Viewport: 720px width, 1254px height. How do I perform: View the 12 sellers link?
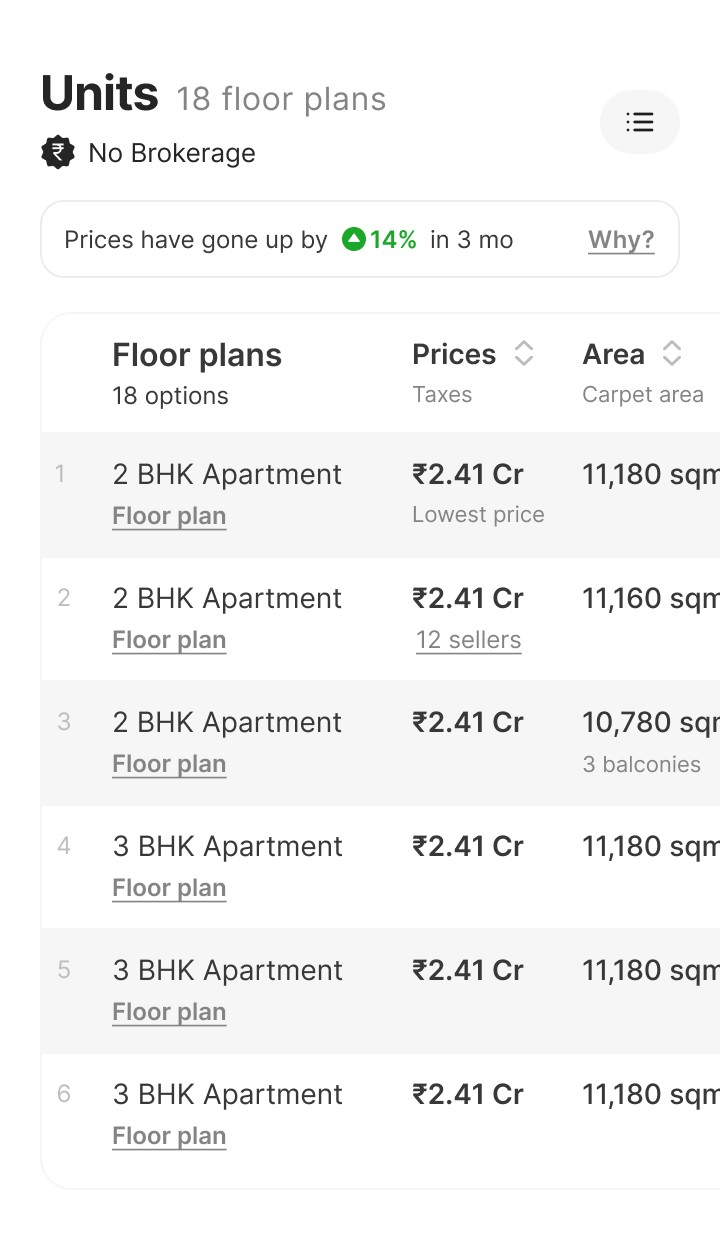(468, 640)
